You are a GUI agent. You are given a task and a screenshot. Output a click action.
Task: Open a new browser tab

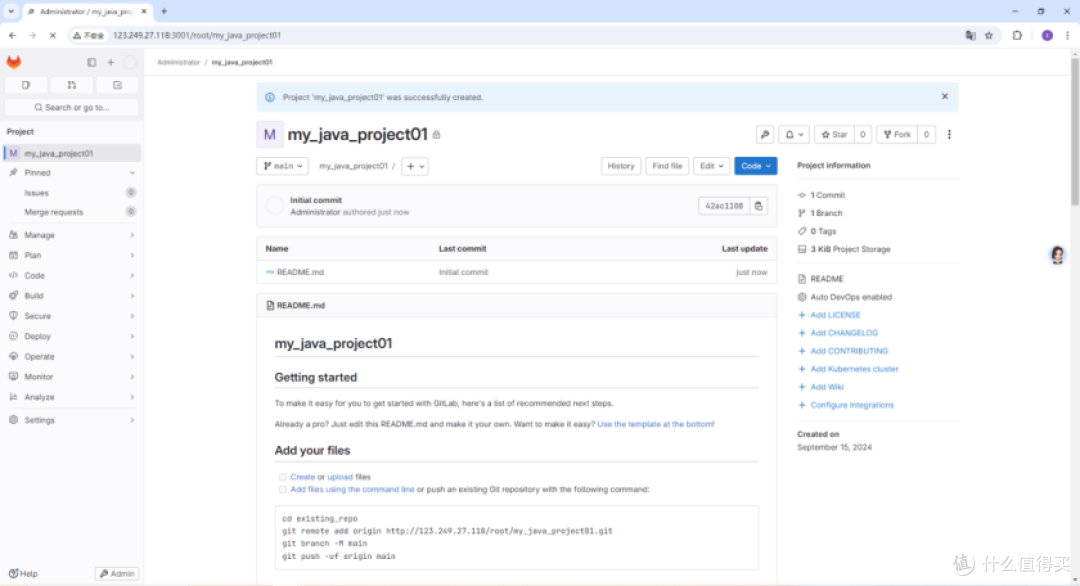(164, 11)
